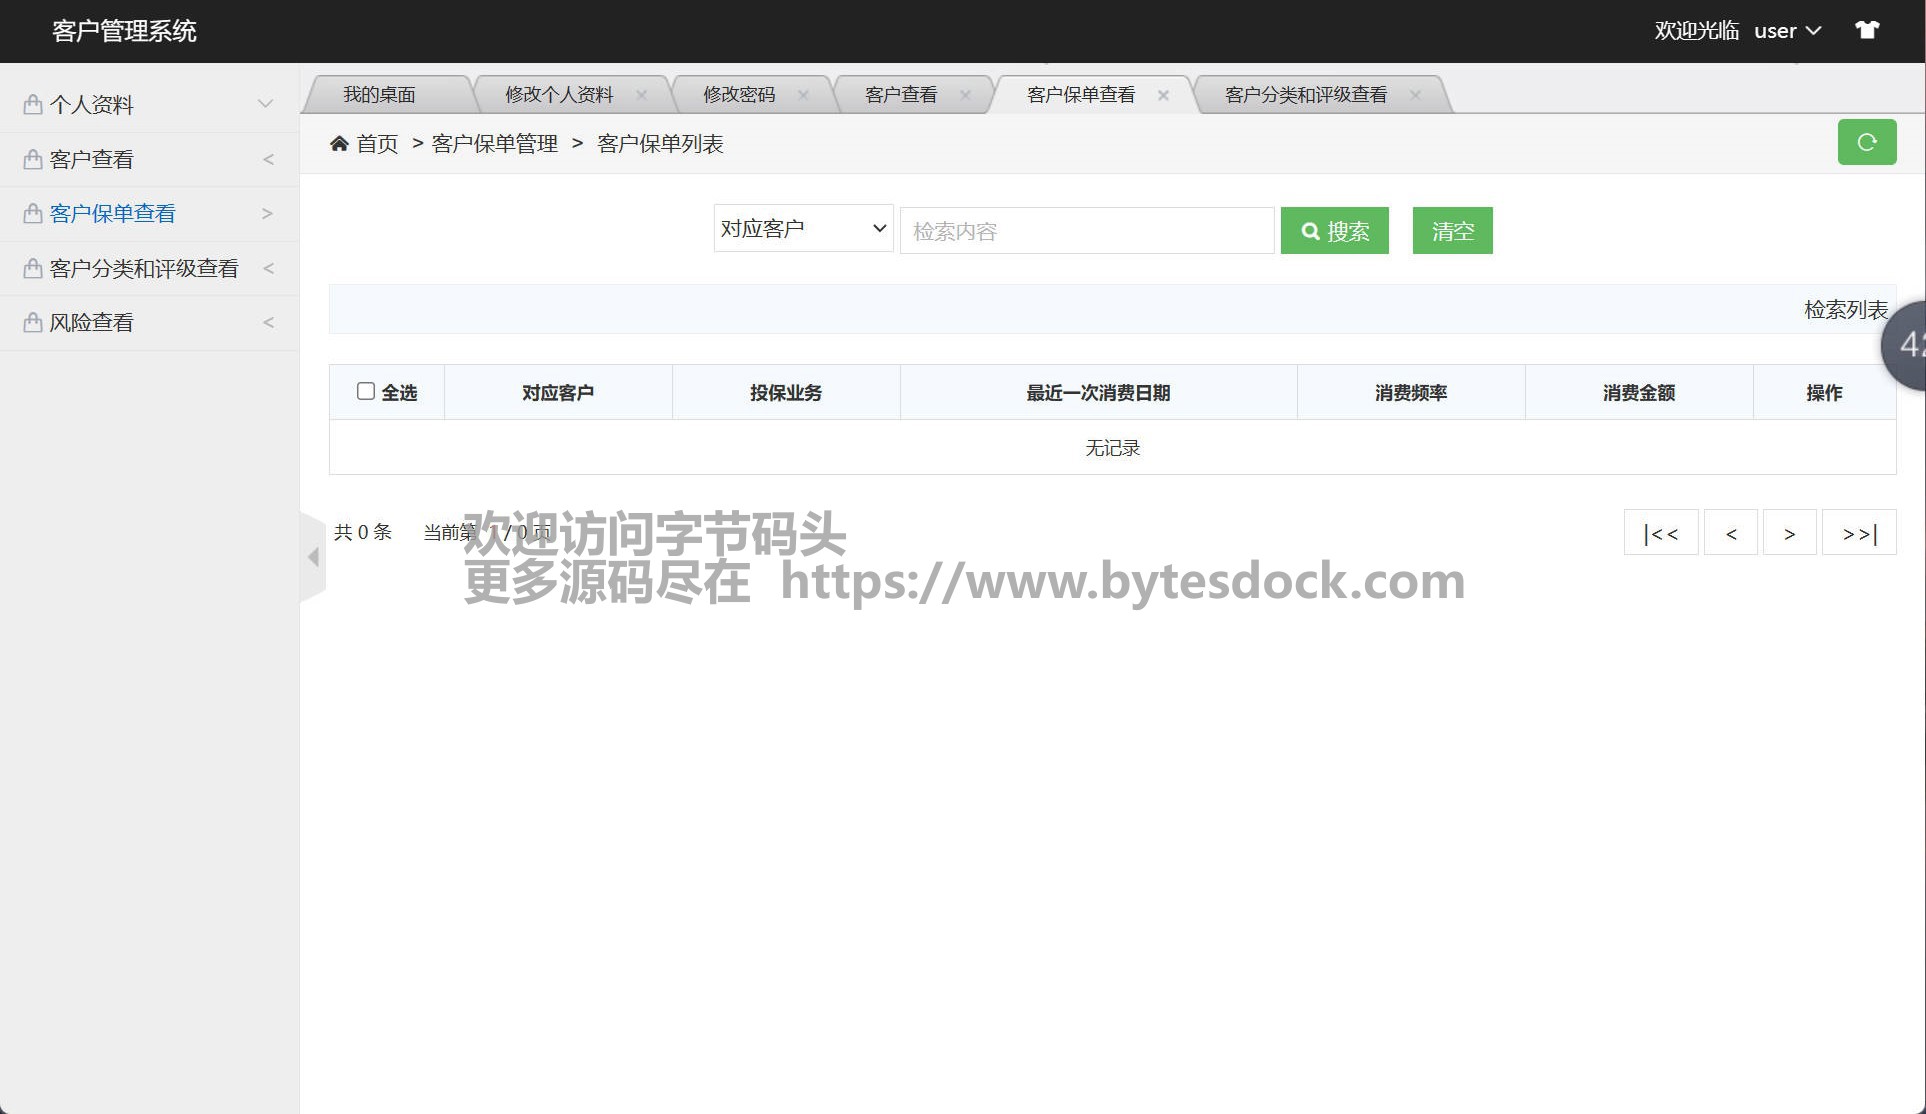This screenshot has width=1926, height=1114.
Task: Close the 客户保单查看 tab
Action: tap(1163, 95)
